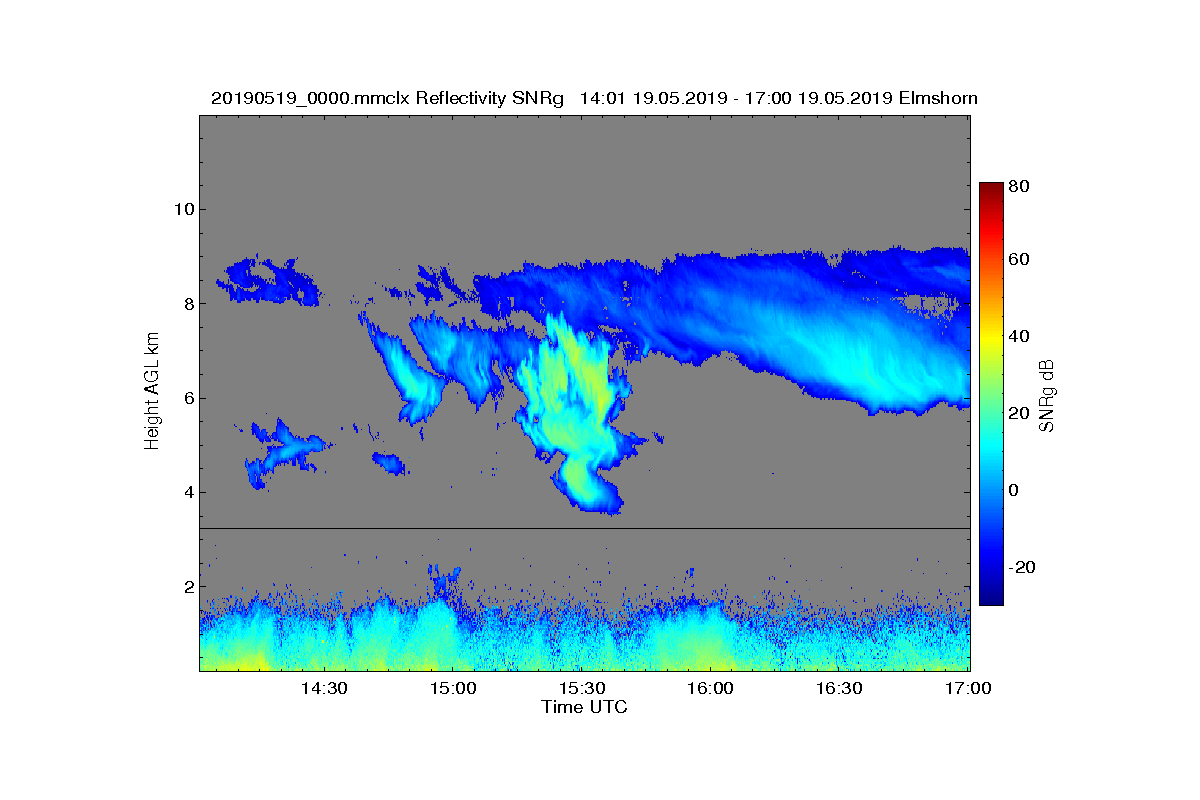Click the 14:30 time tick label
This screenshot has width=1200, height=800.
(323, 688)
